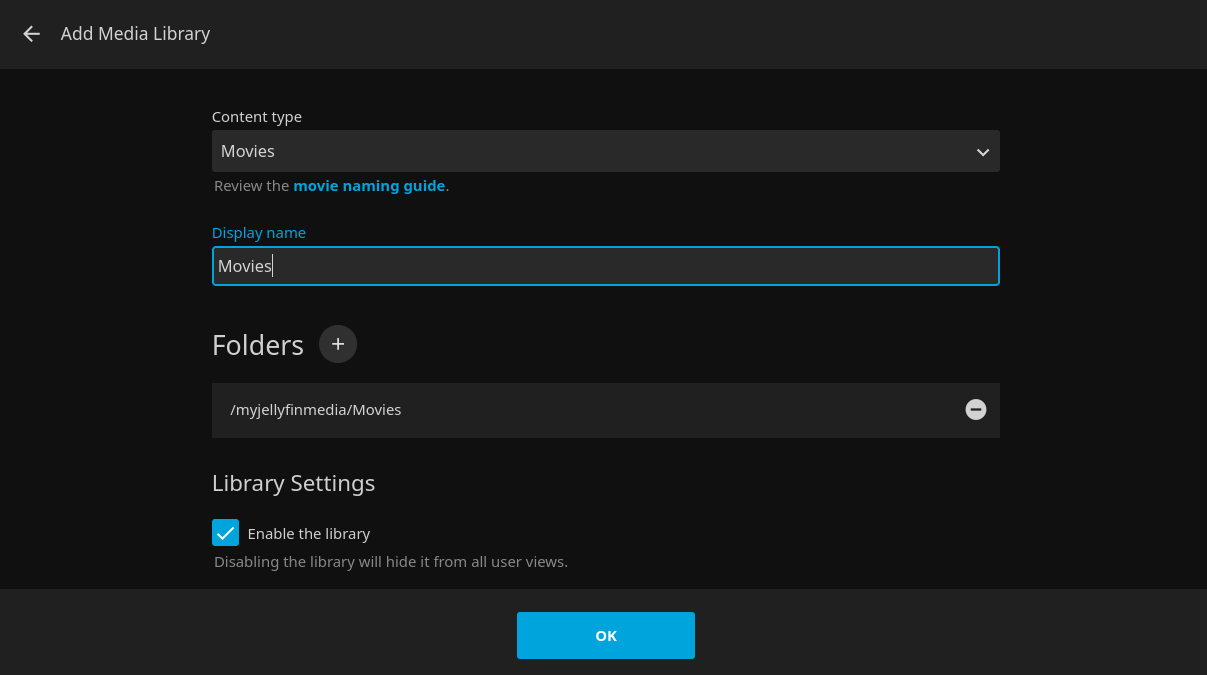Click into the Display name field

[x=606, y=266]
